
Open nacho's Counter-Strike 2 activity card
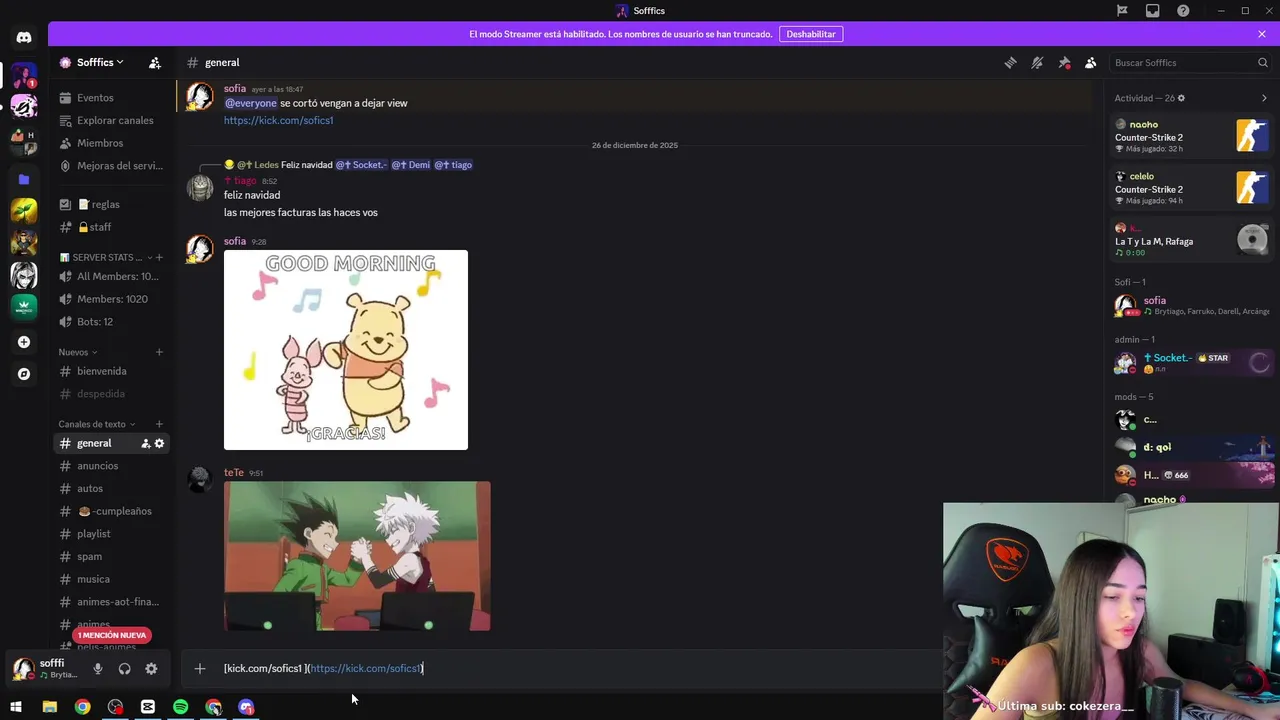tap(1192, 135)
